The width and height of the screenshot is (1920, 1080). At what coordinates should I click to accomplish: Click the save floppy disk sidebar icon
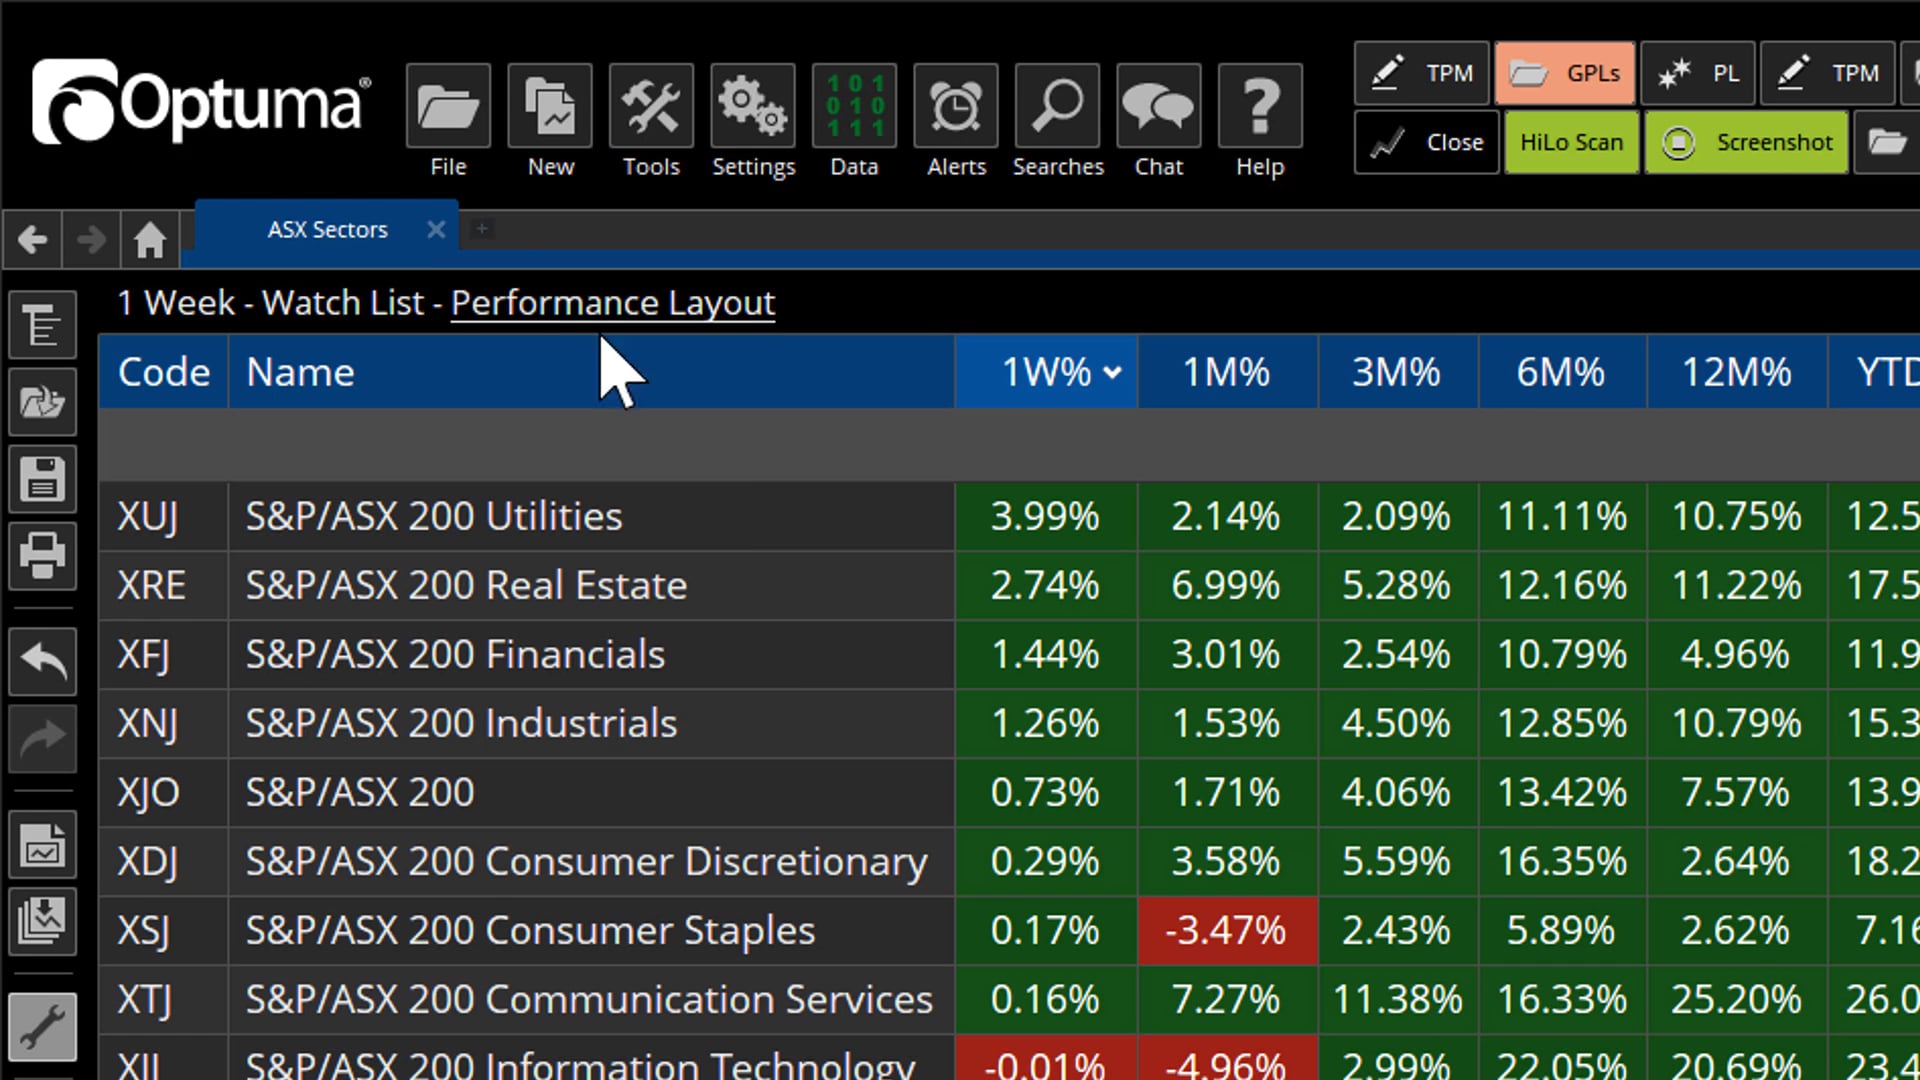pyautogui.click(x=42, y=479)
